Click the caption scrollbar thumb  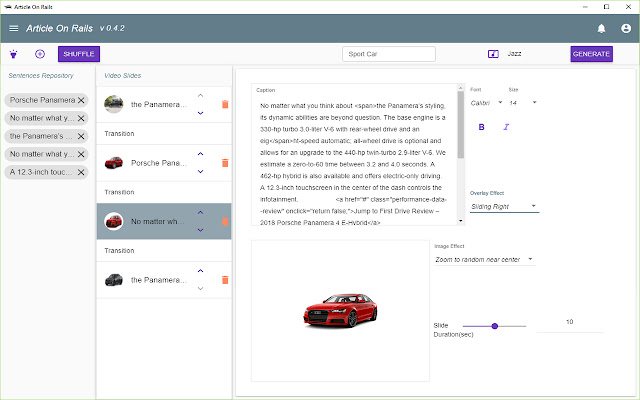coord(460,125)
